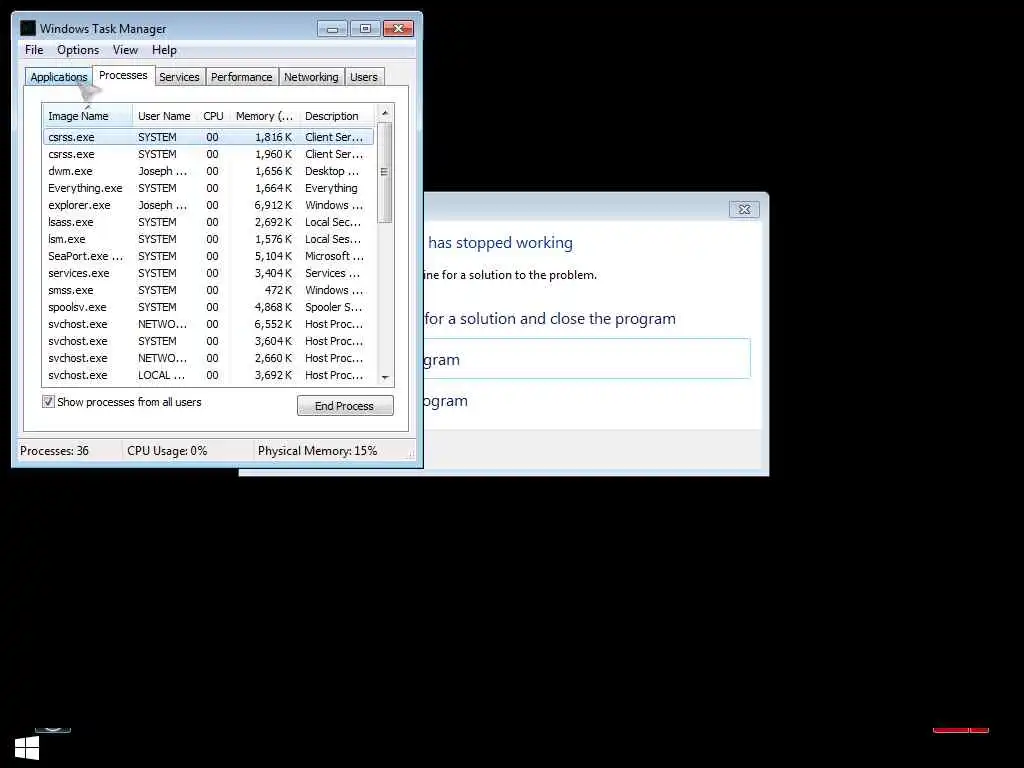1024x768 pixels.
Task: Open the Options menu
Action: click(x=78, y=50)
